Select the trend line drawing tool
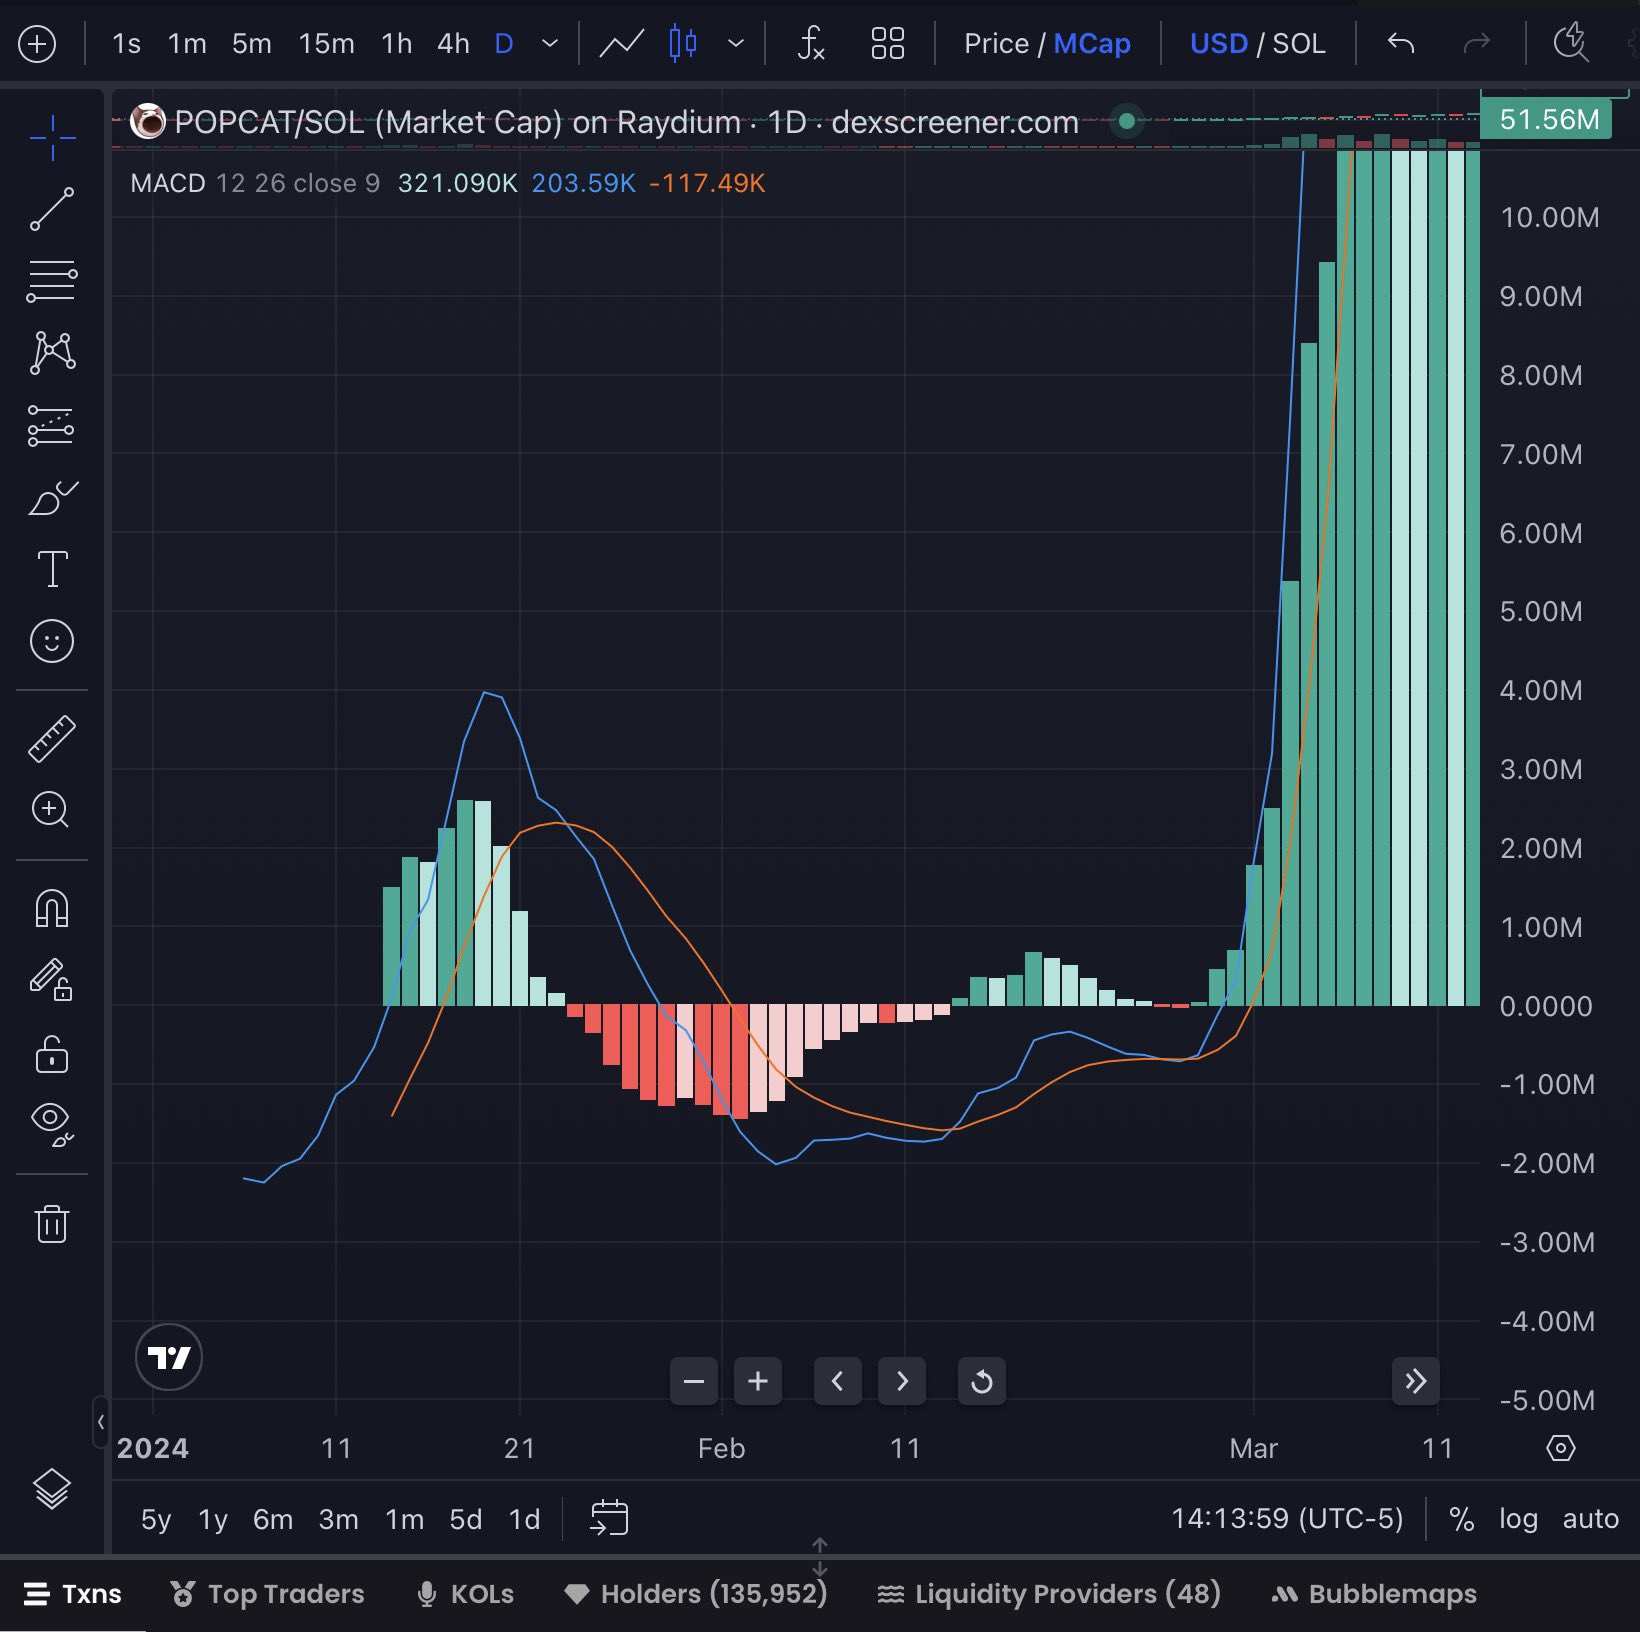The image size is (1640, 1632). (52, 209)
